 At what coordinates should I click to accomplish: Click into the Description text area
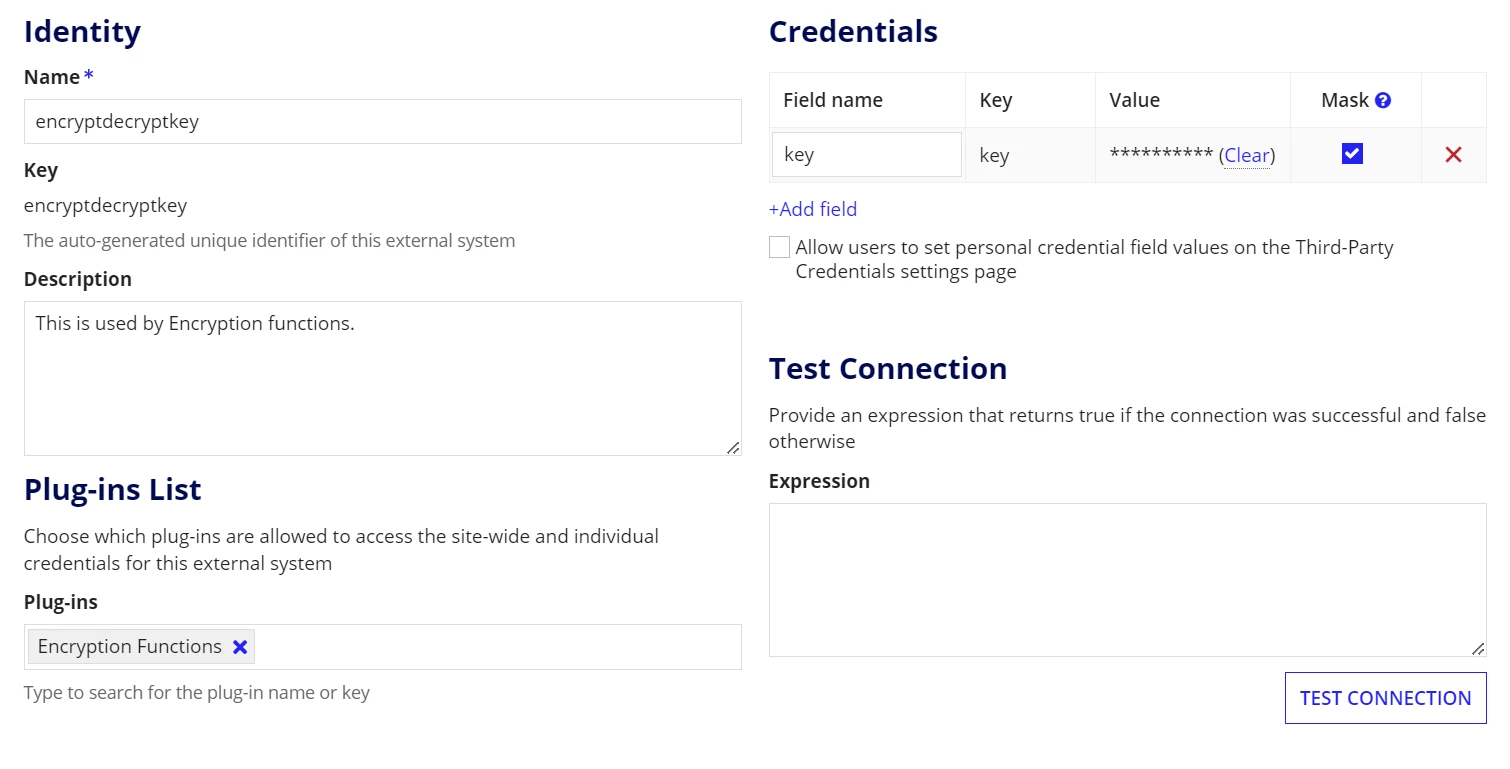383,378
